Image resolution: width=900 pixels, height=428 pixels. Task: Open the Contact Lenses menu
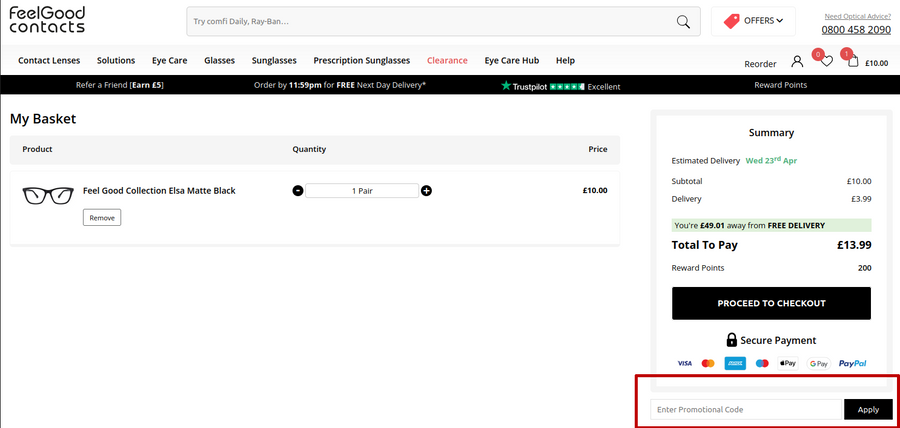tap(49, 61)
